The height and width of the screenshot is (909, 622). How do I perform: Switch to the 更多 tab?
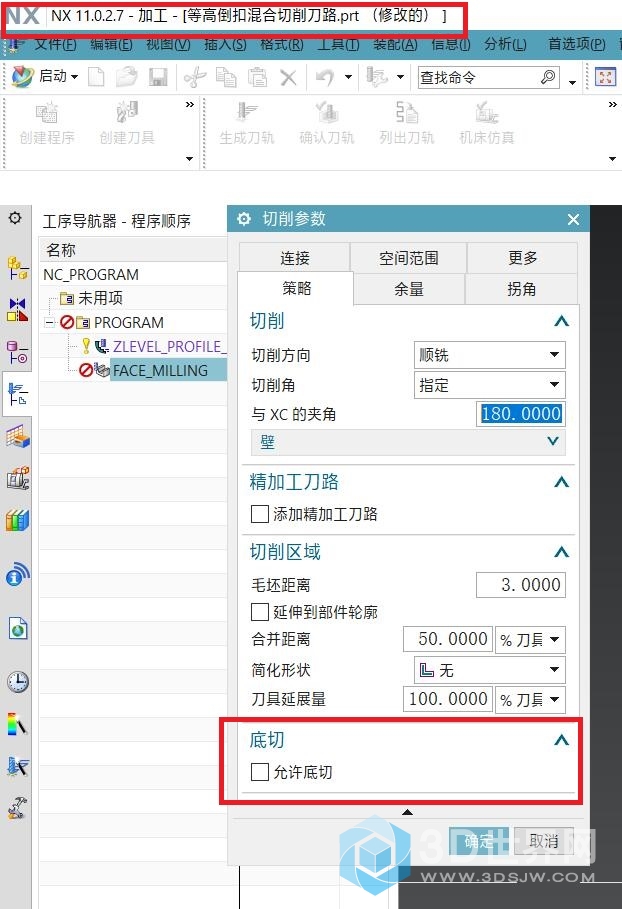click(522, 258)
